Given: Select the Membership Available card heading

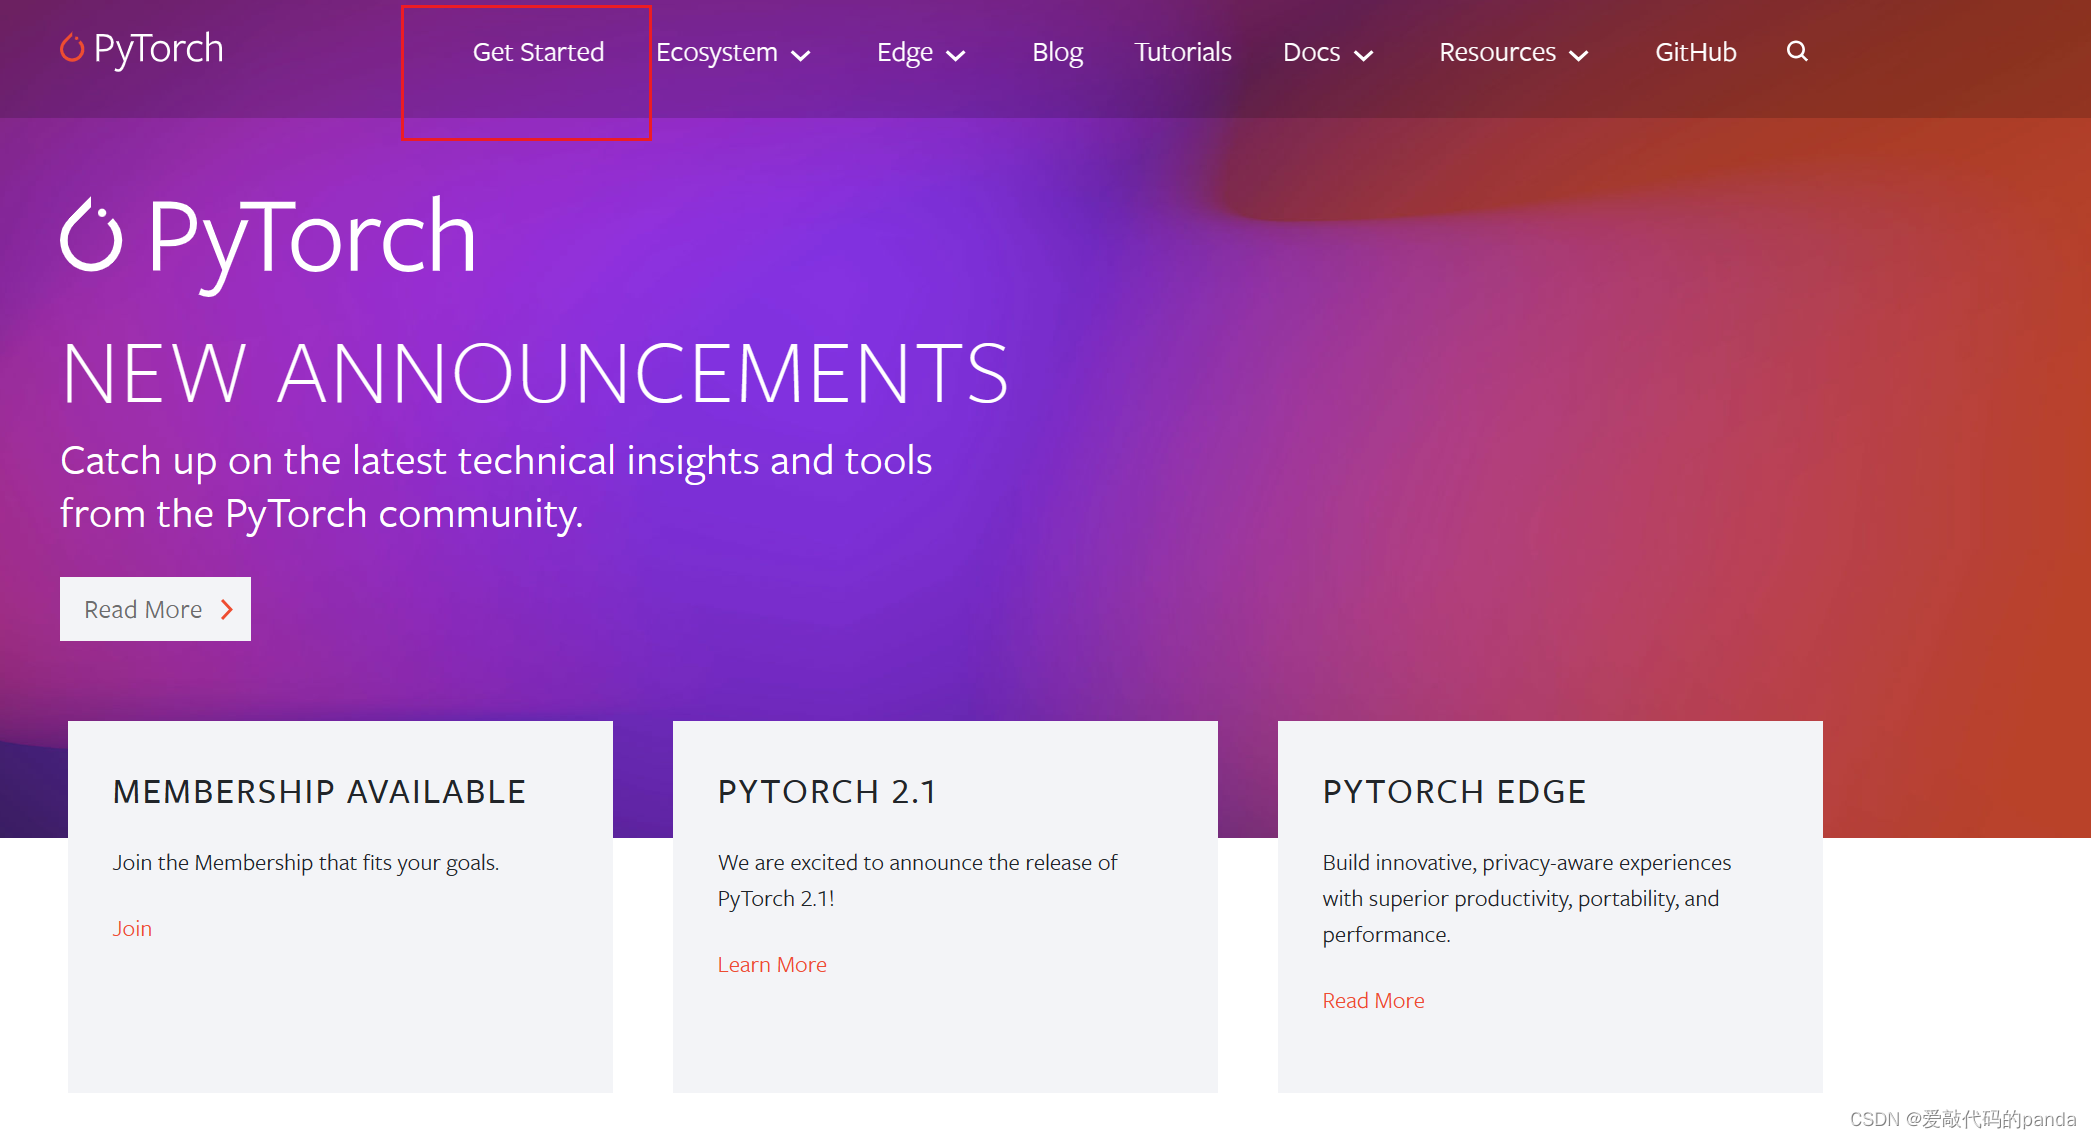Looking at the screenshot, I should pyautogui.click(x=319, y=792).
